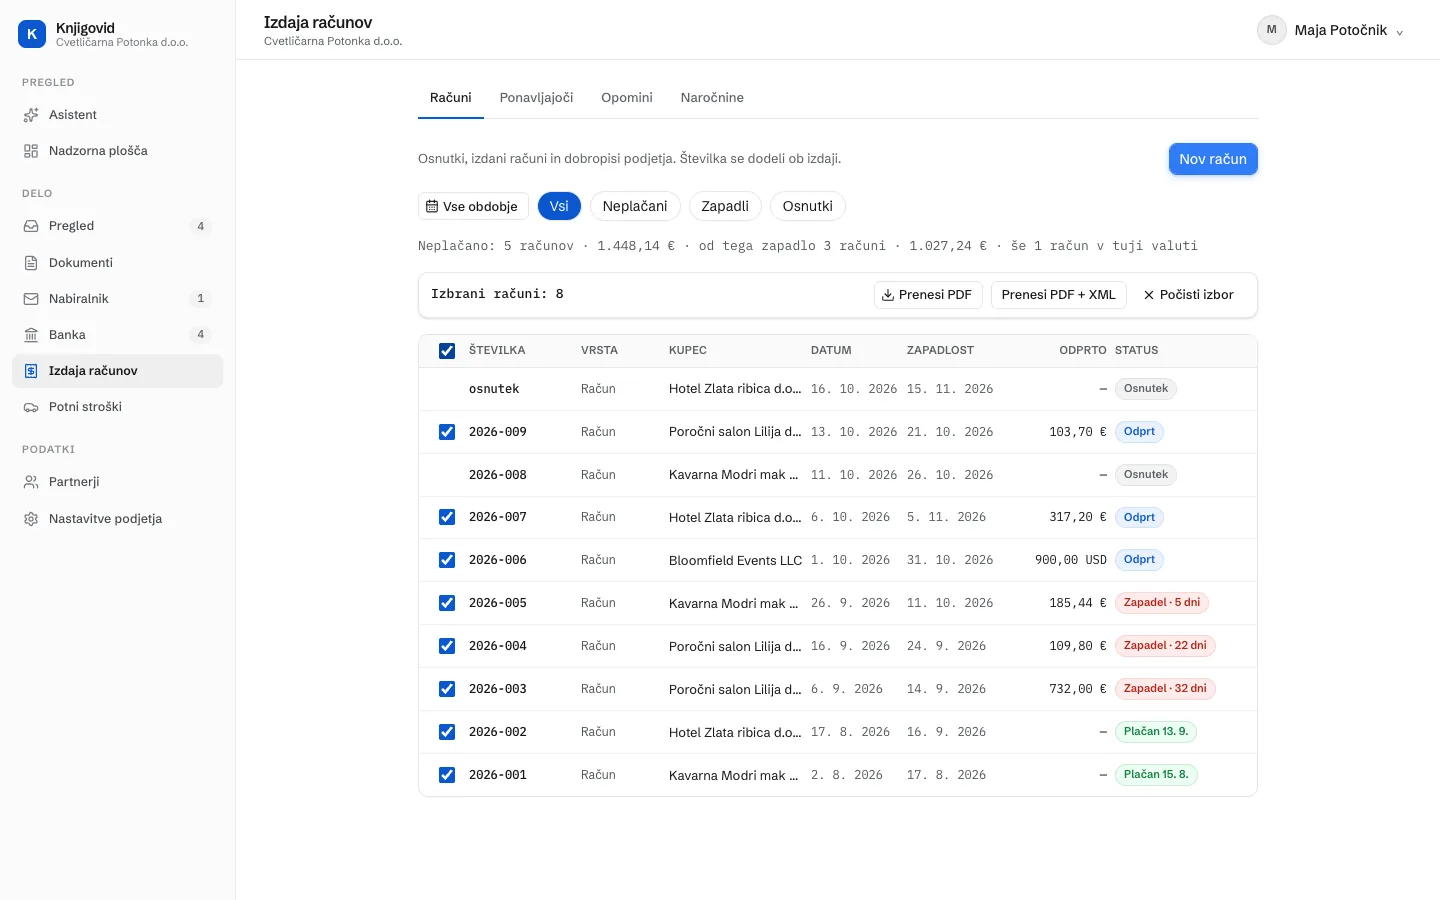
Task: Click the Dokumenti file icon
Action: pos(31,263)
